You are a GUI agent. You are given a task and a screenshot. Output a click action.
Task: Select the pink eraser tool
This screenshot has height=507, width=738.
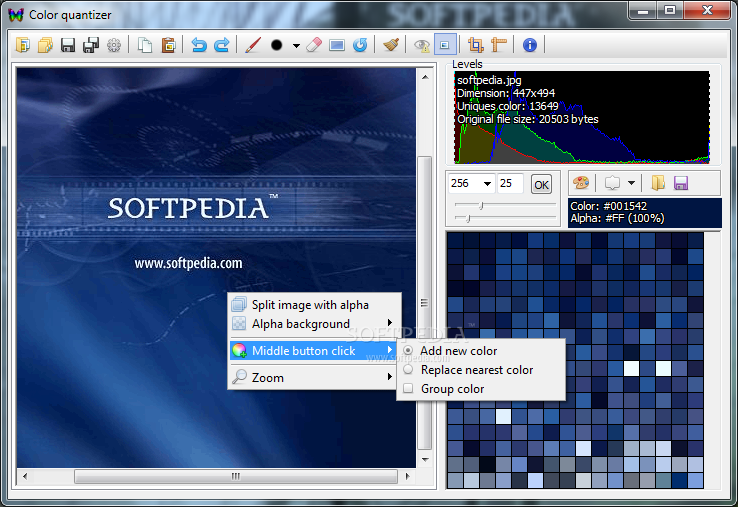click(x=314, y=45)
